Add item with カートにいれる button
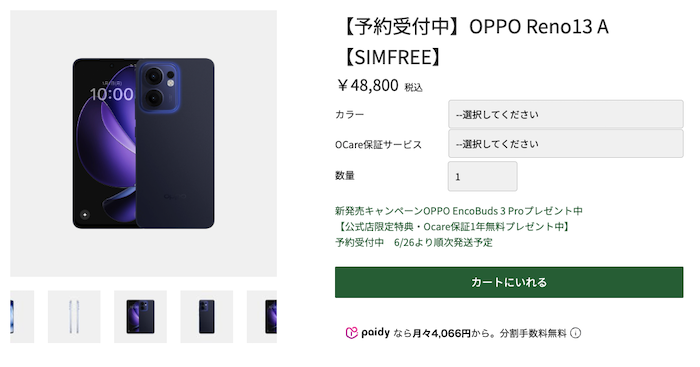This screenshot has width=700, height=367. coord(509,282)
